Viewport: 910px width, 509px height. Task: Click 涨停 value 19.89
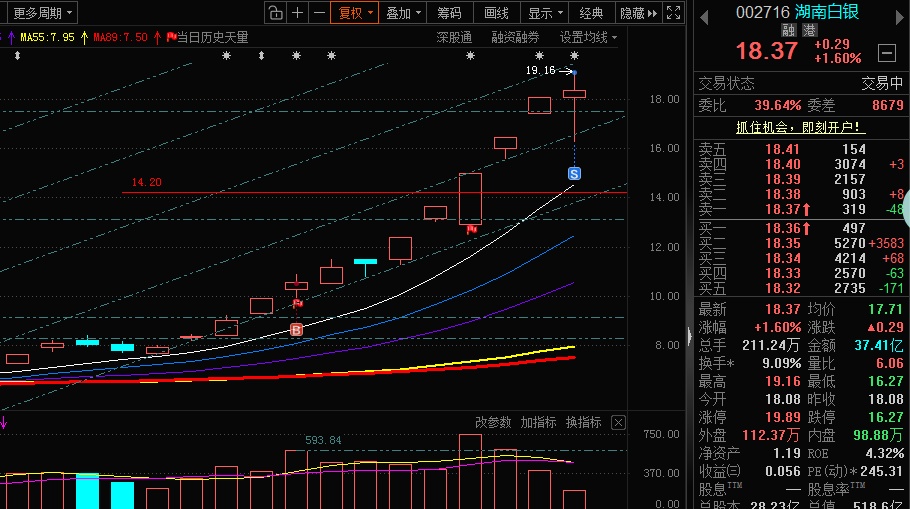coord(783,417)
